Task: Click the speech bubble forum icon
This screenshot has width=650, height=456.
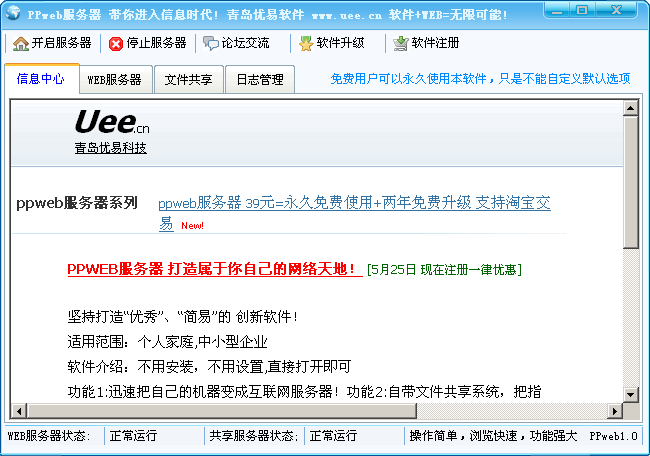Action: coord(211,43)
